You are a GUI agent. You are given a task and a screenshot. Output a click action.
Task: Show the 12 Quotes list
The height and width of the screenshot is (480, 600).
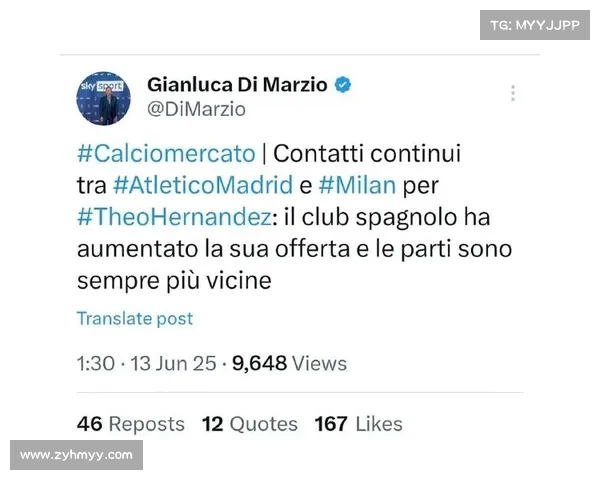coord(250,424)
